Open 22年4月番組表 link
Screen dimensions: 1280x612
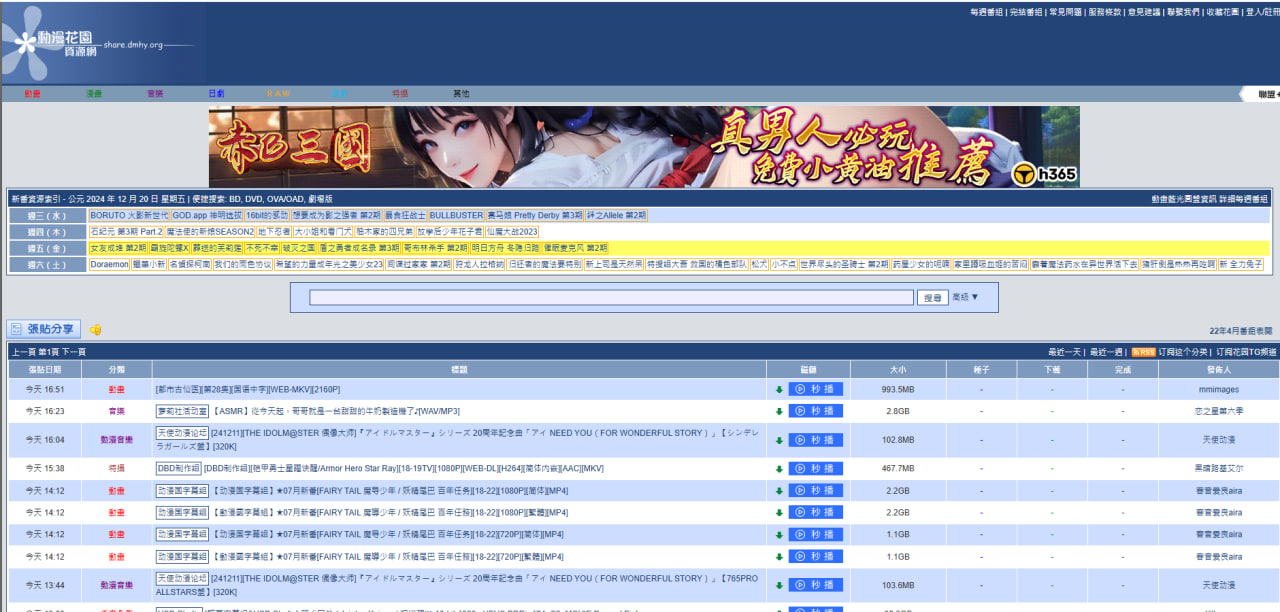[x=1241, y=330]
